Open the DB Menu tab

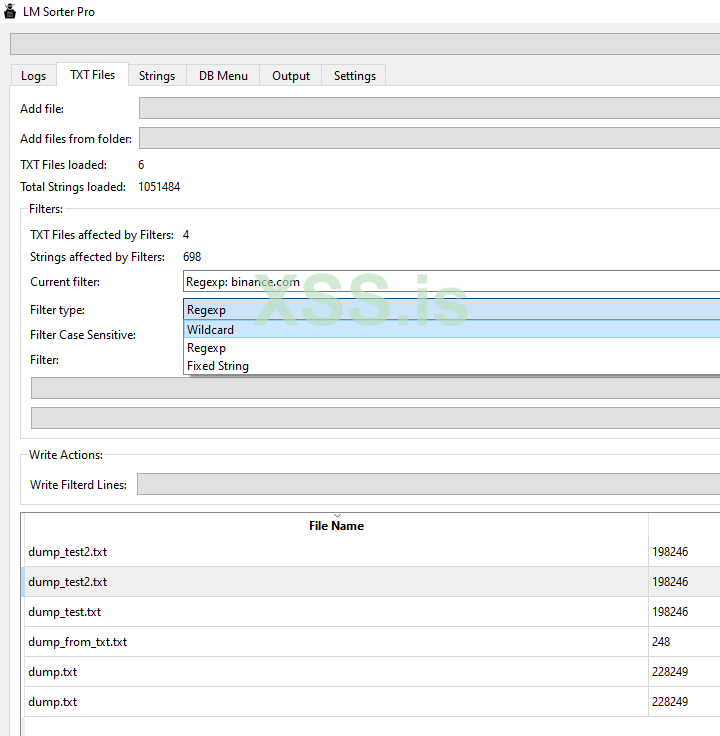223,76
